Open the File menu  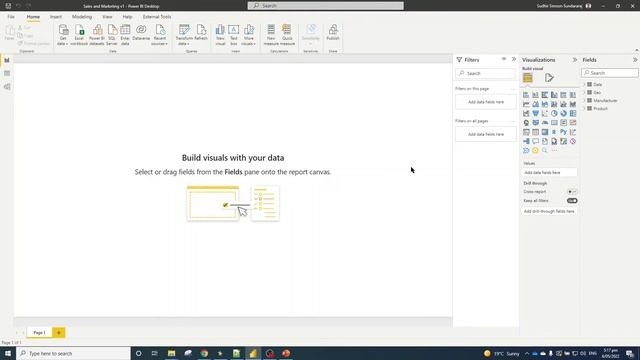(x=11, y=17)
